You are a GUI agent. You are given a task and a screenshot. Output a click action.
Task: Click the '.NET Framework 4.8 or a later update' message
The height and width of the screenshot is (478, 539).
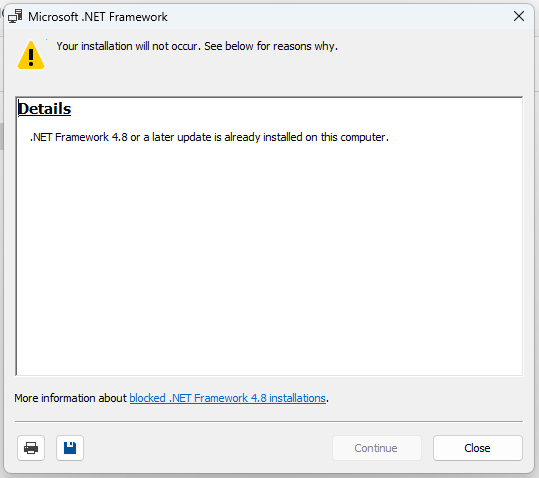[209, 137]
